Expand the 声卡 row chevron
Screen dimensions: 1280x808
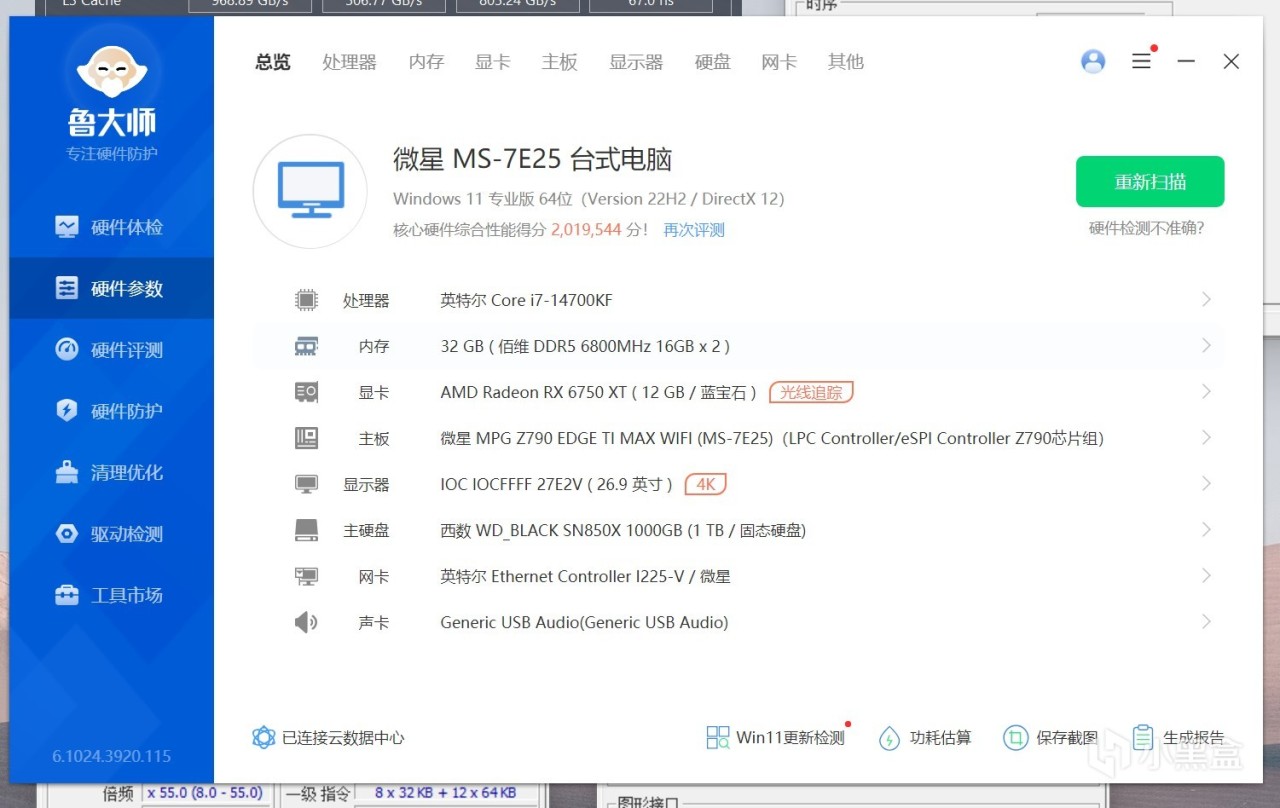click(x=1206, y=622)
